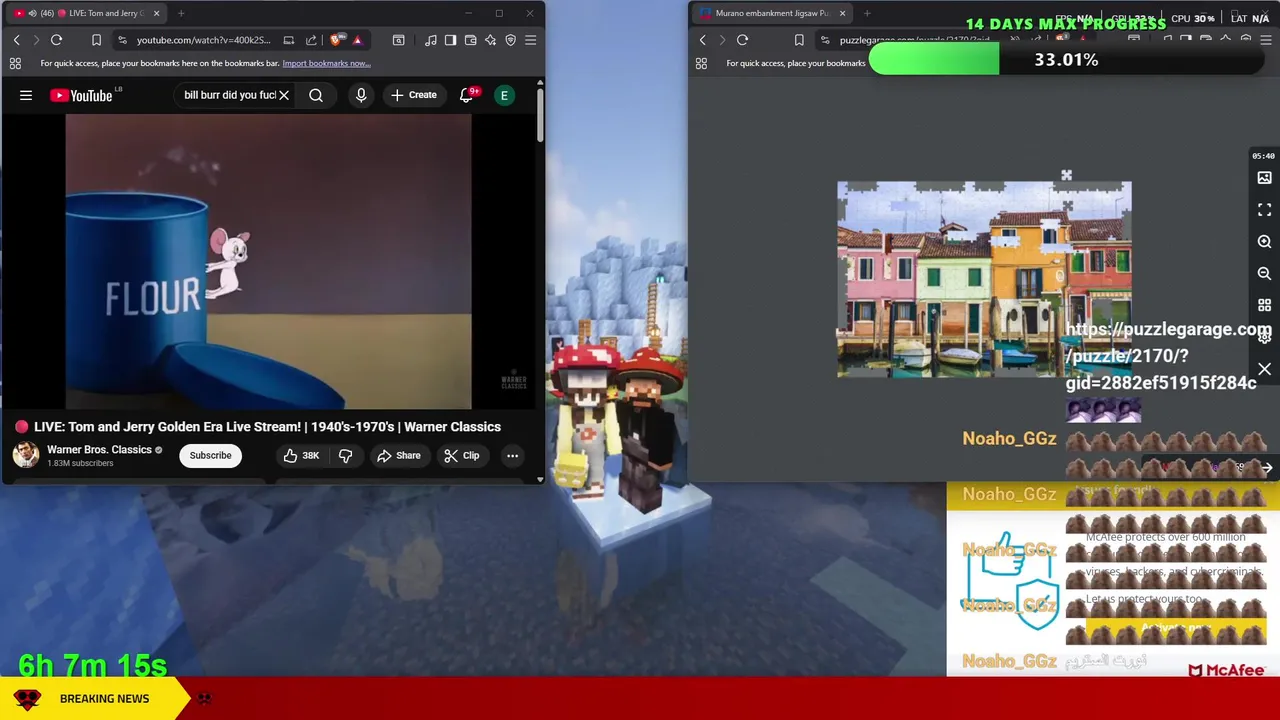The width and height of the screenshot is (1280, 720).
Task: Go back in the YouTube browser window
Action: 16,40
